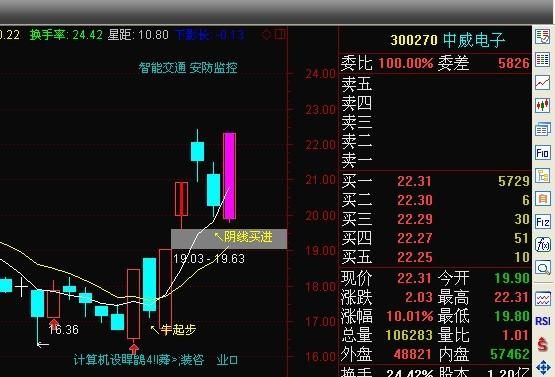The width and height of the screenshot is (555, 377).
Task: Click the 卖一 ask row label
Action: point(356,160)
